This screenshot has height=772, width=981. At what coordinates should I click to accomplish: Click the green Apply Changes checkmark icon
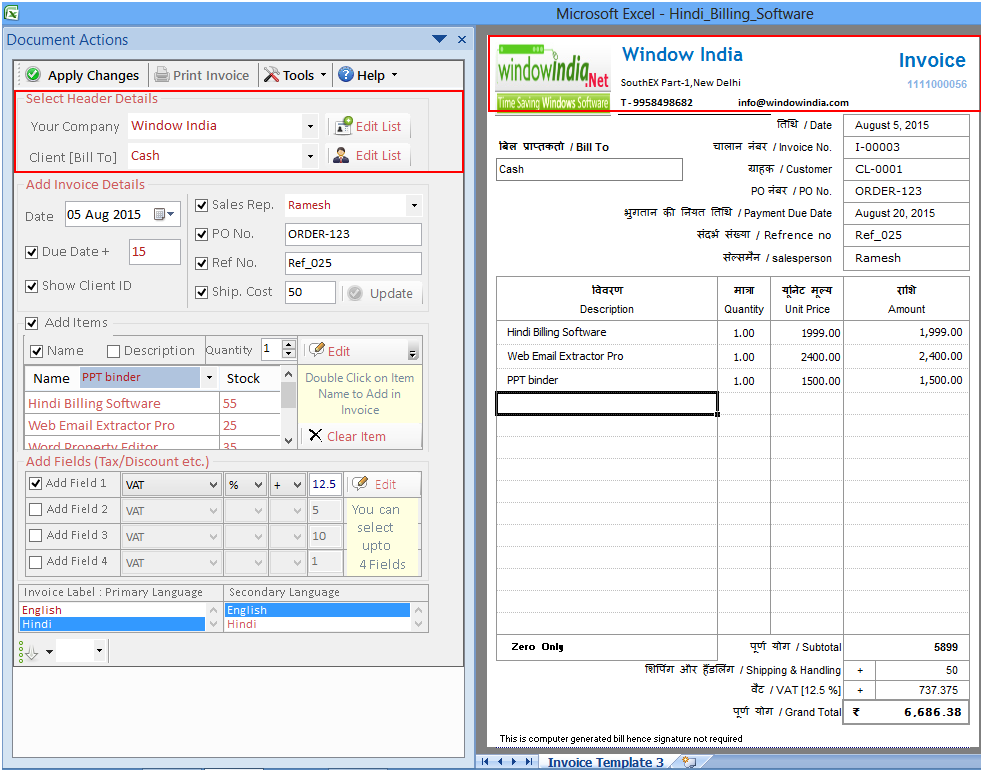(x=33, y=74)
